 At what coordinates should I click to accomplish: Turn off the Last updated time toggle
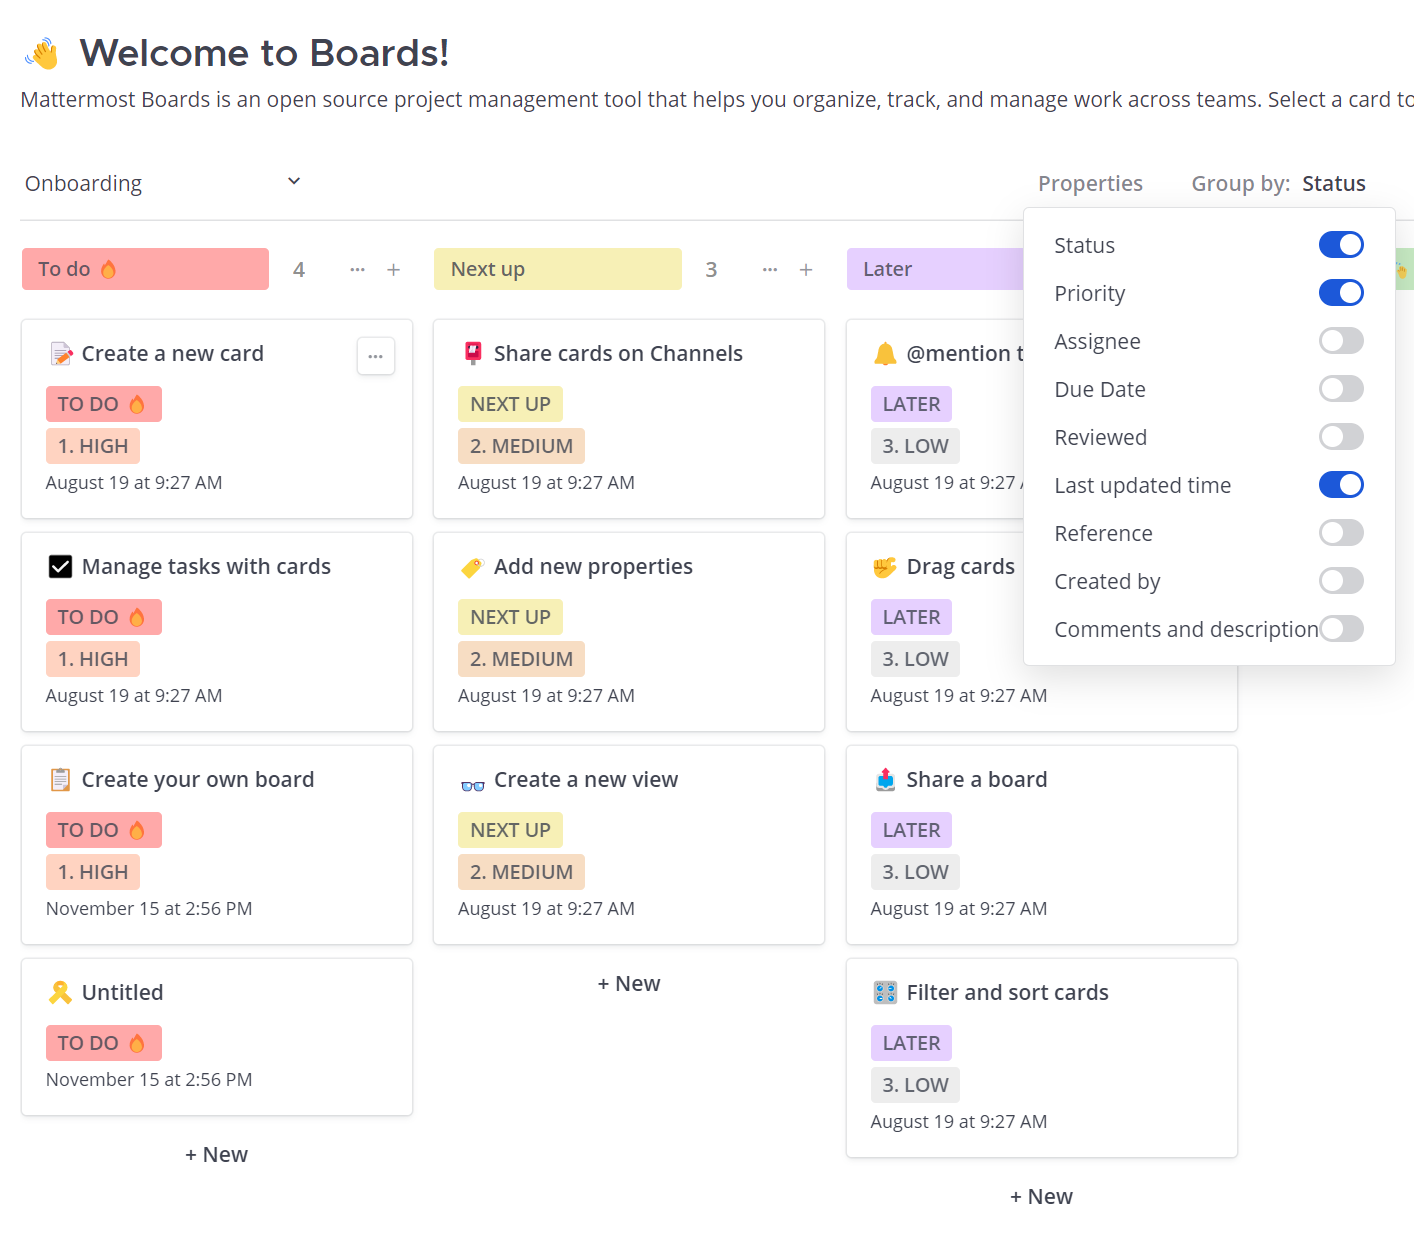point(1341,485)
